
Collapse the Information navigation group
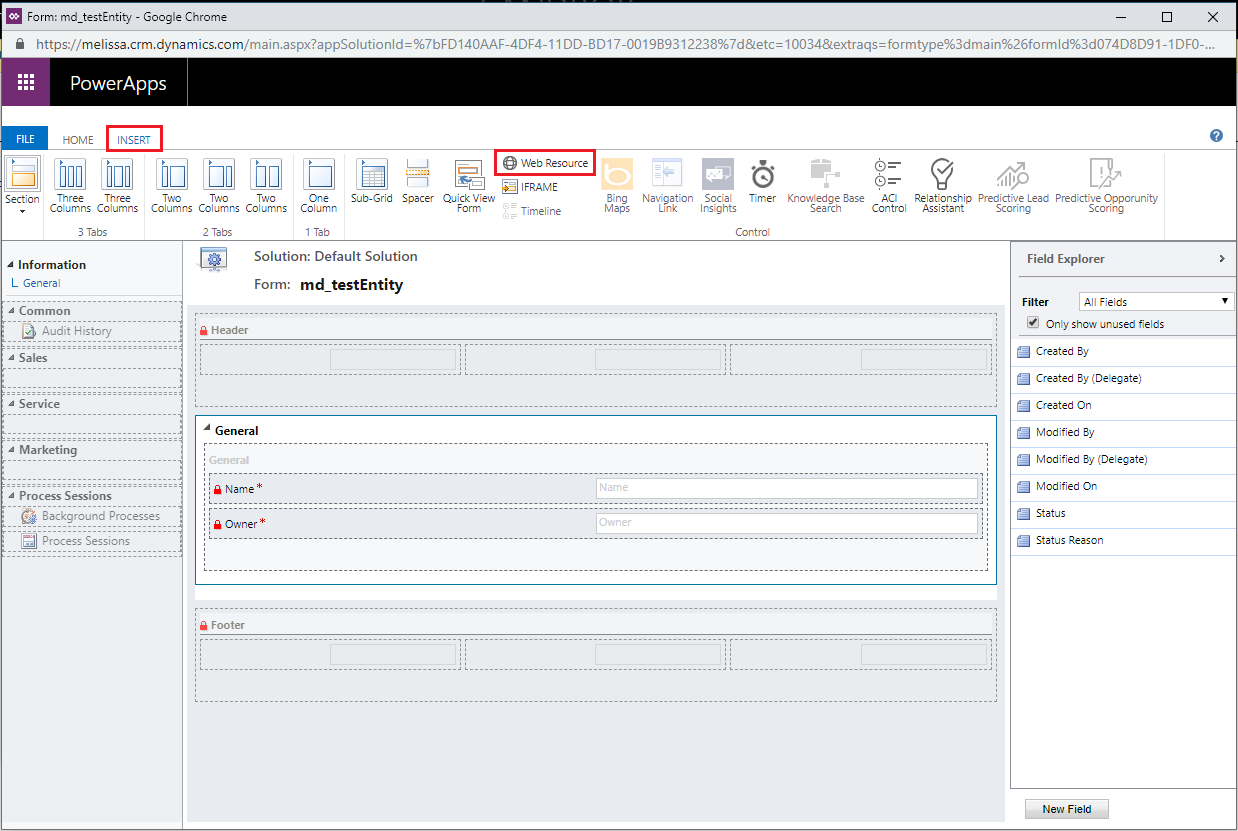tap(11, 265)
